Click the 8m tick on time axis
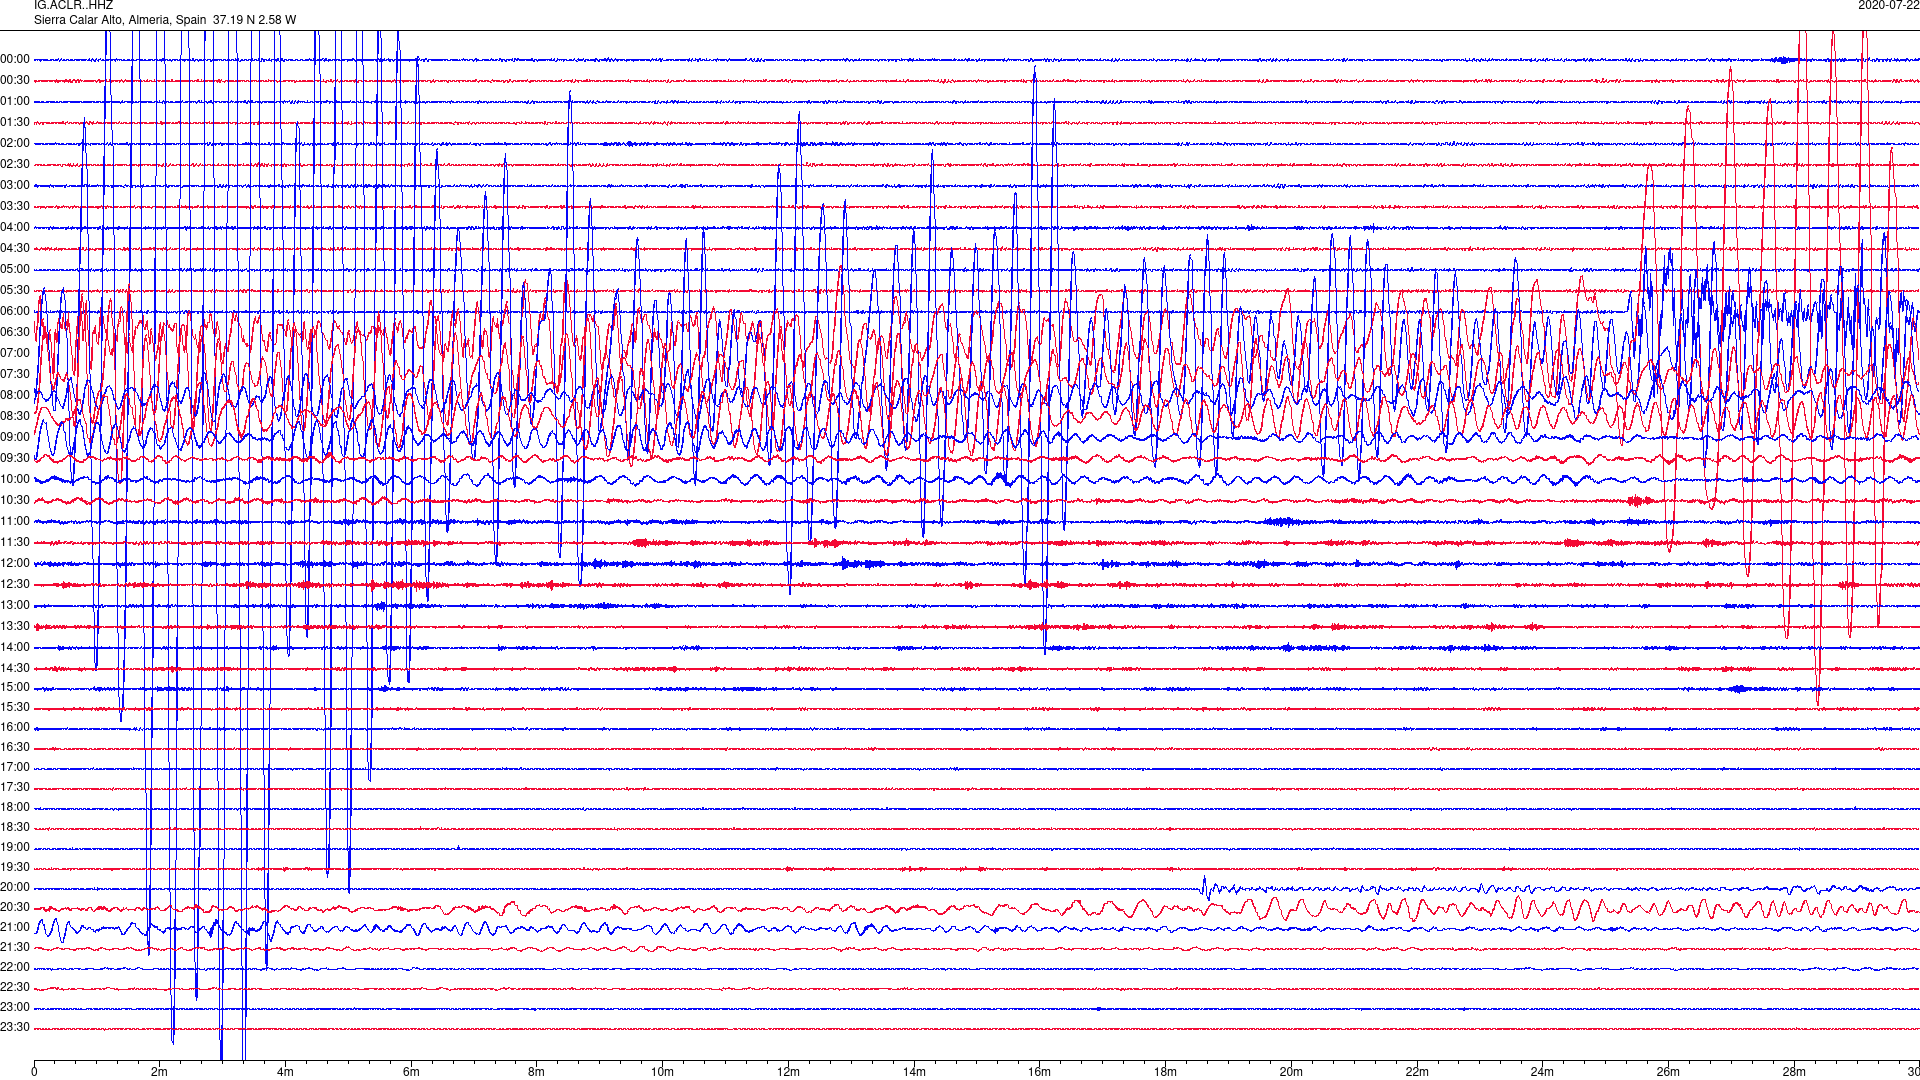This screenshot has width=1920, height=1080. click(537, 1072)
